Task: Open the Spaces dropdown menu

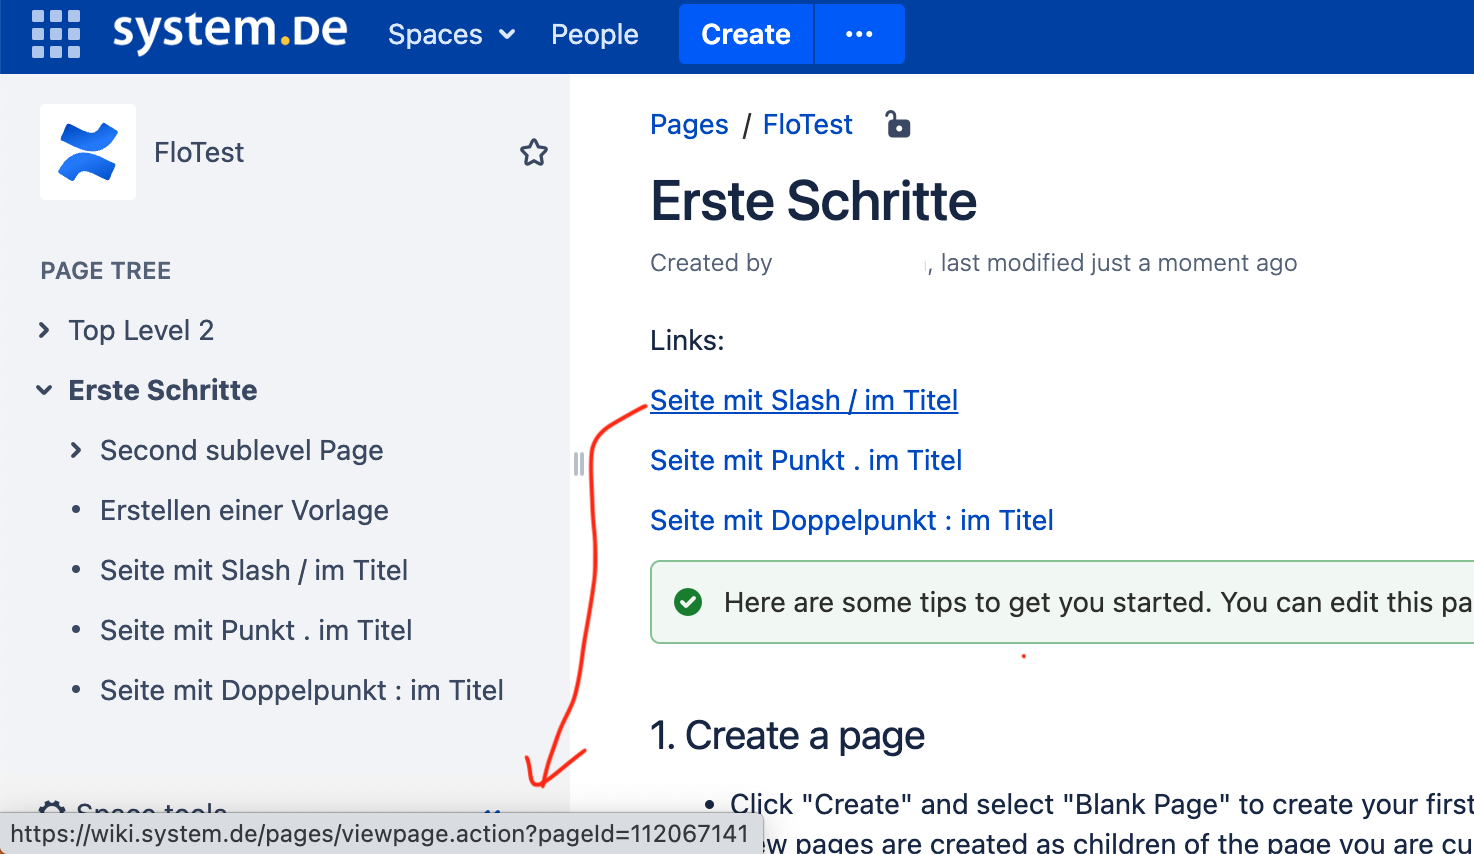Action: tap(451, 34)
